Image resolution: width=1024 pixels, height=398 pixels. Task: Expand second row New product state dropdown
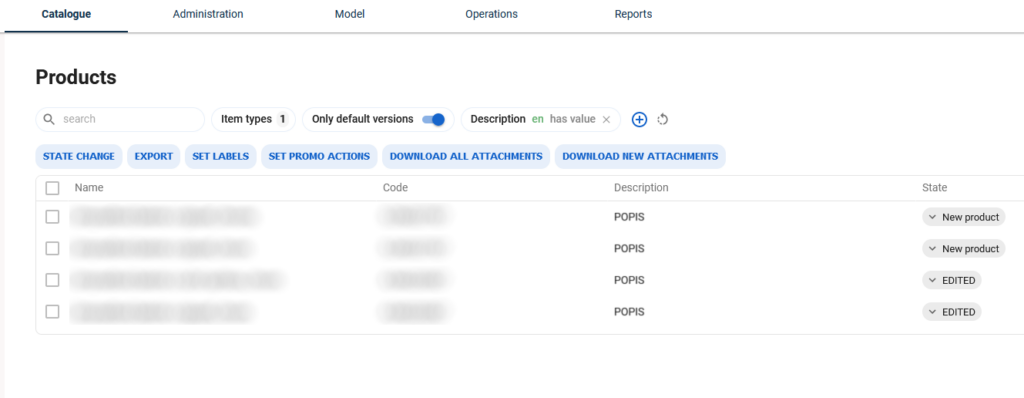click(963, 248)
